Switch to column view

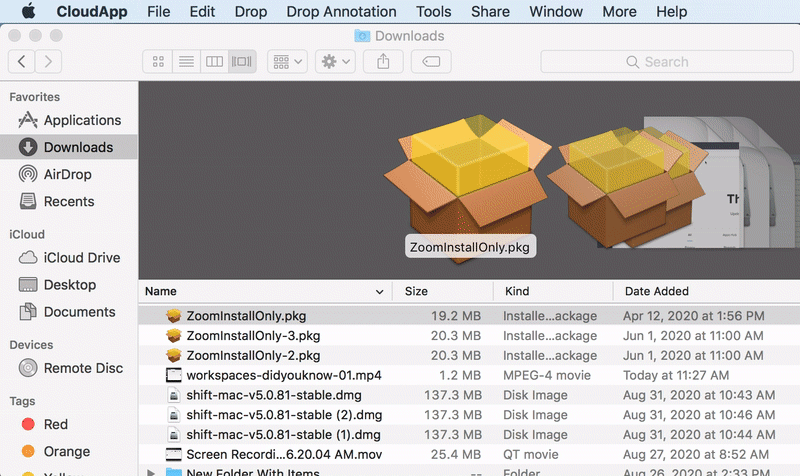pyautogui.click(x=214, y=62)
